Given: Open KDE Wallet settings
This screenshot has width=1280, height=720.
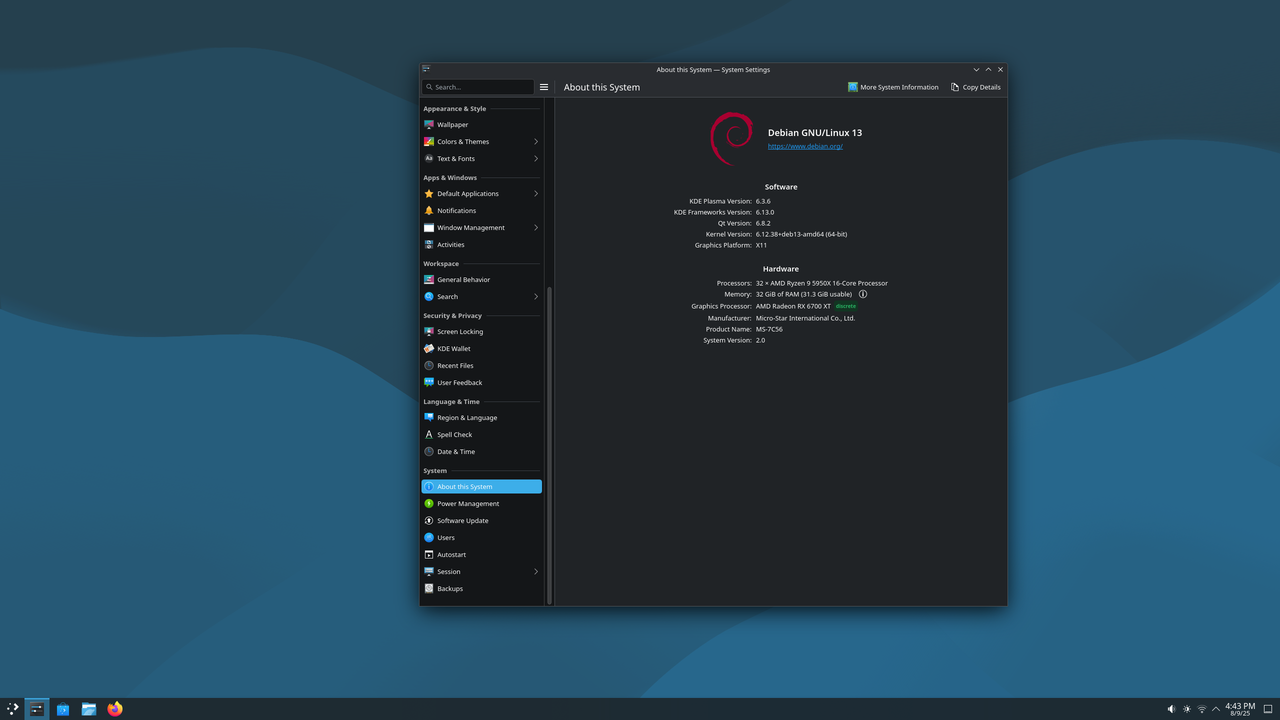Looking at the screenshot, I should pos(481,349).
